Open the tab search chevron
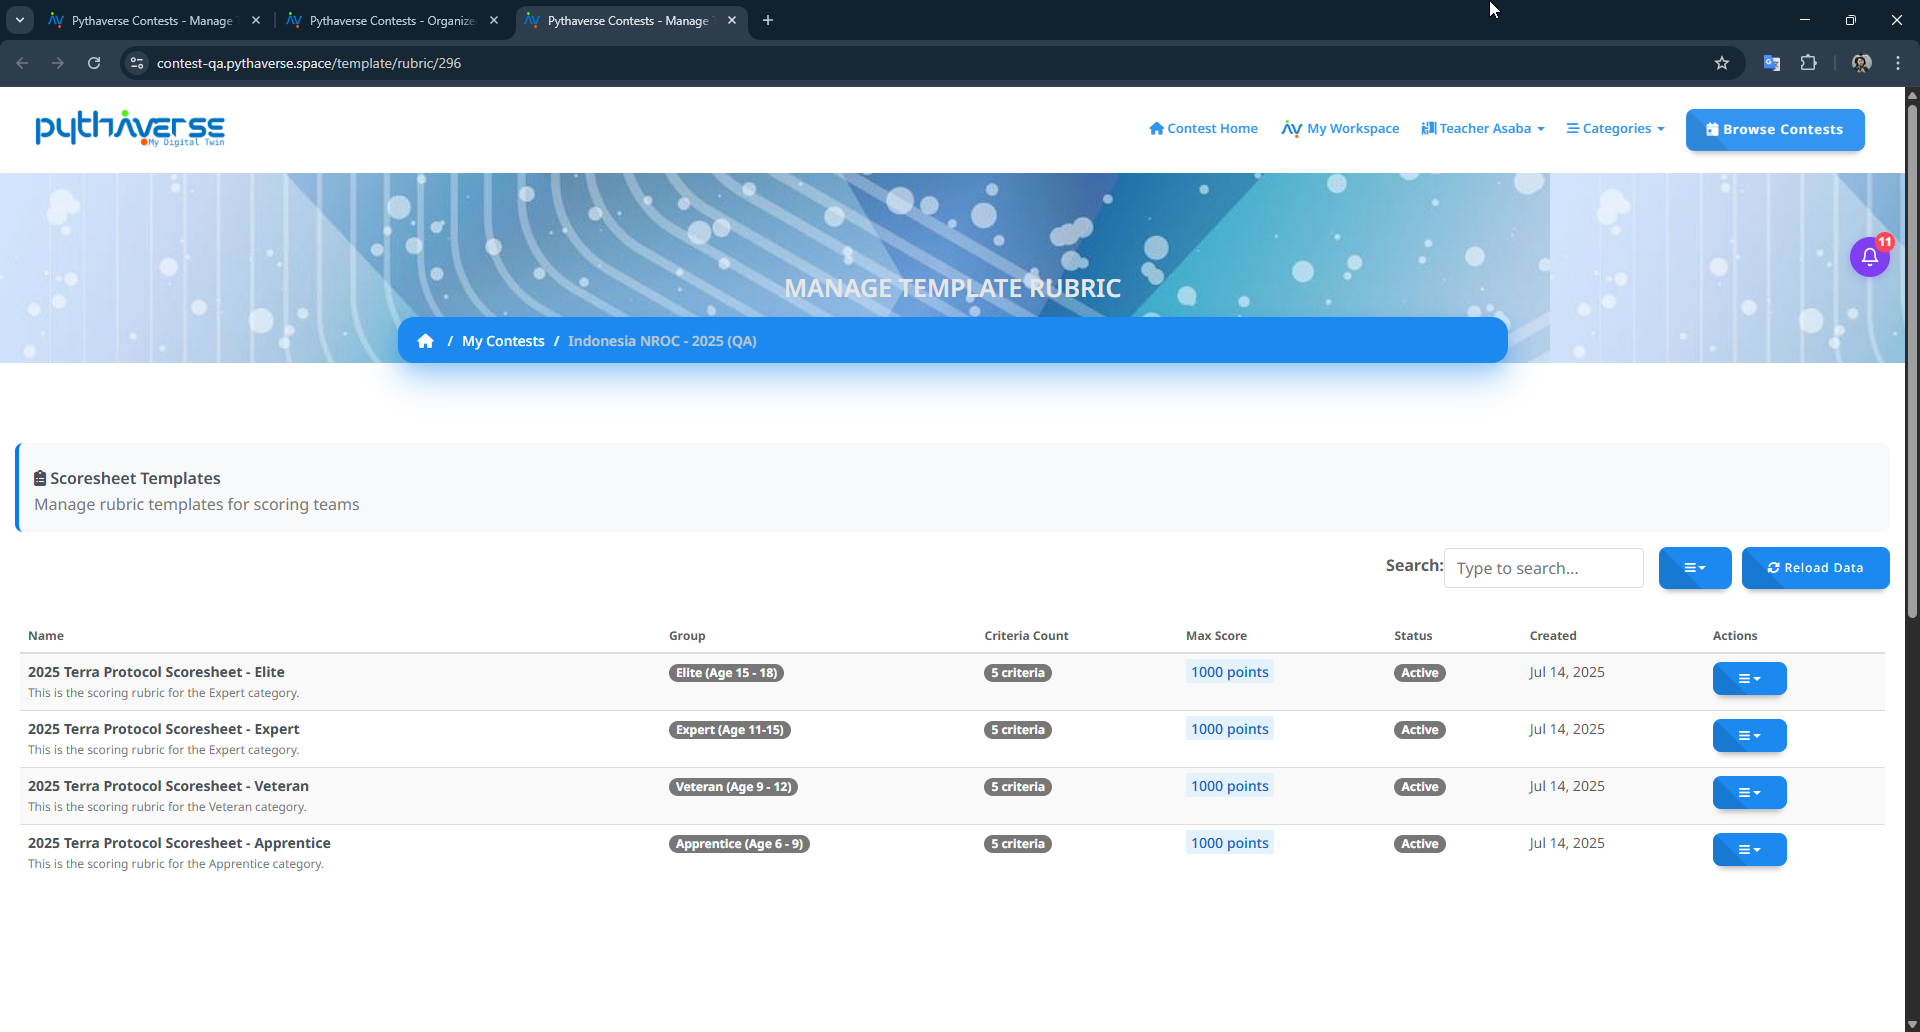Viewport: 1920px width, 1032px height. (x=19, y=20)
